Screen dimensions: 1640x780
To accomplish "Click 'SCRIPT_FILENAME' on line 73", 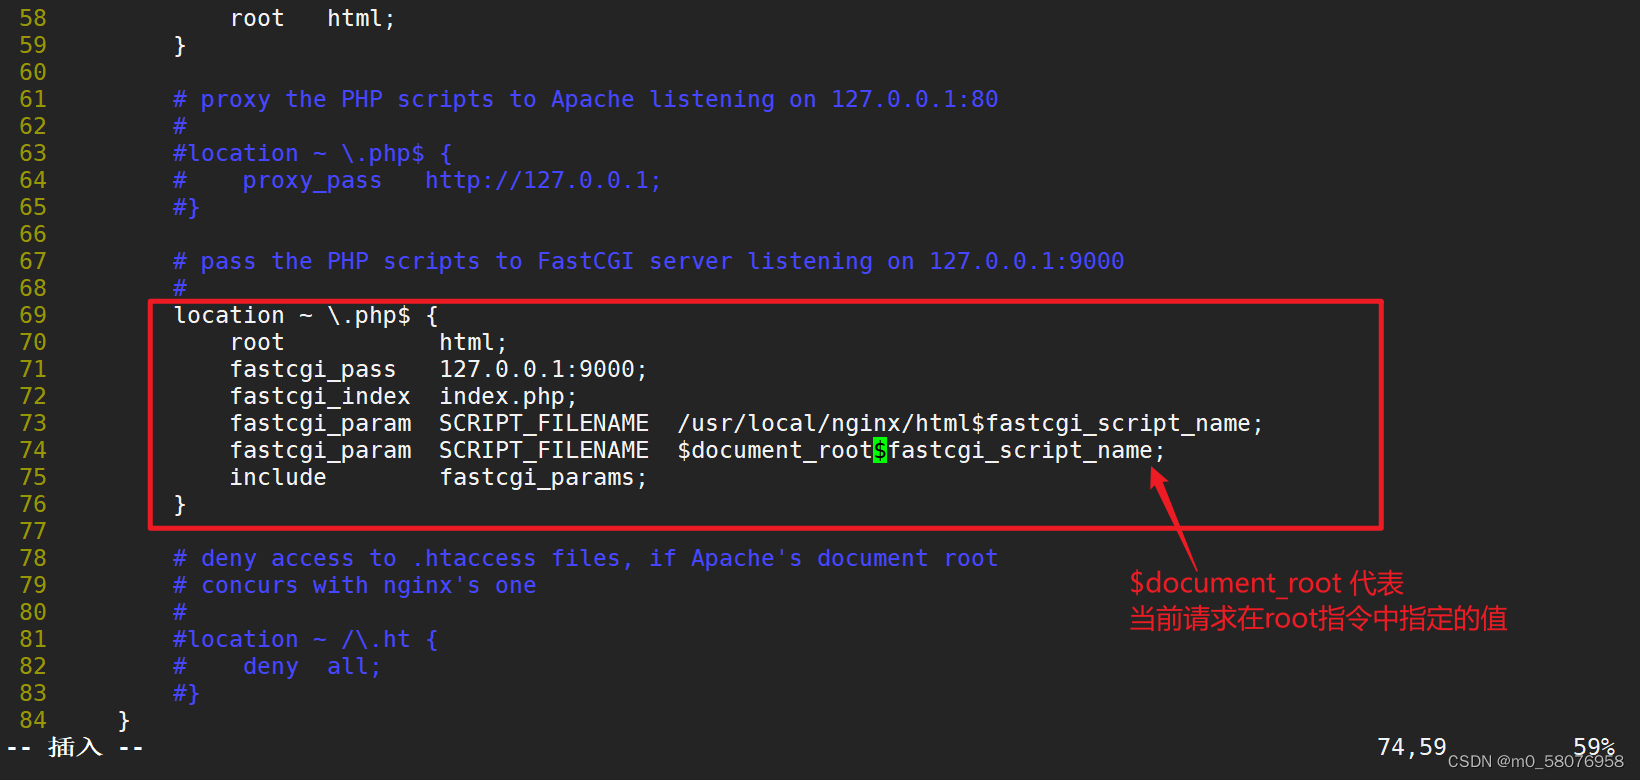I will pos(544,423).
